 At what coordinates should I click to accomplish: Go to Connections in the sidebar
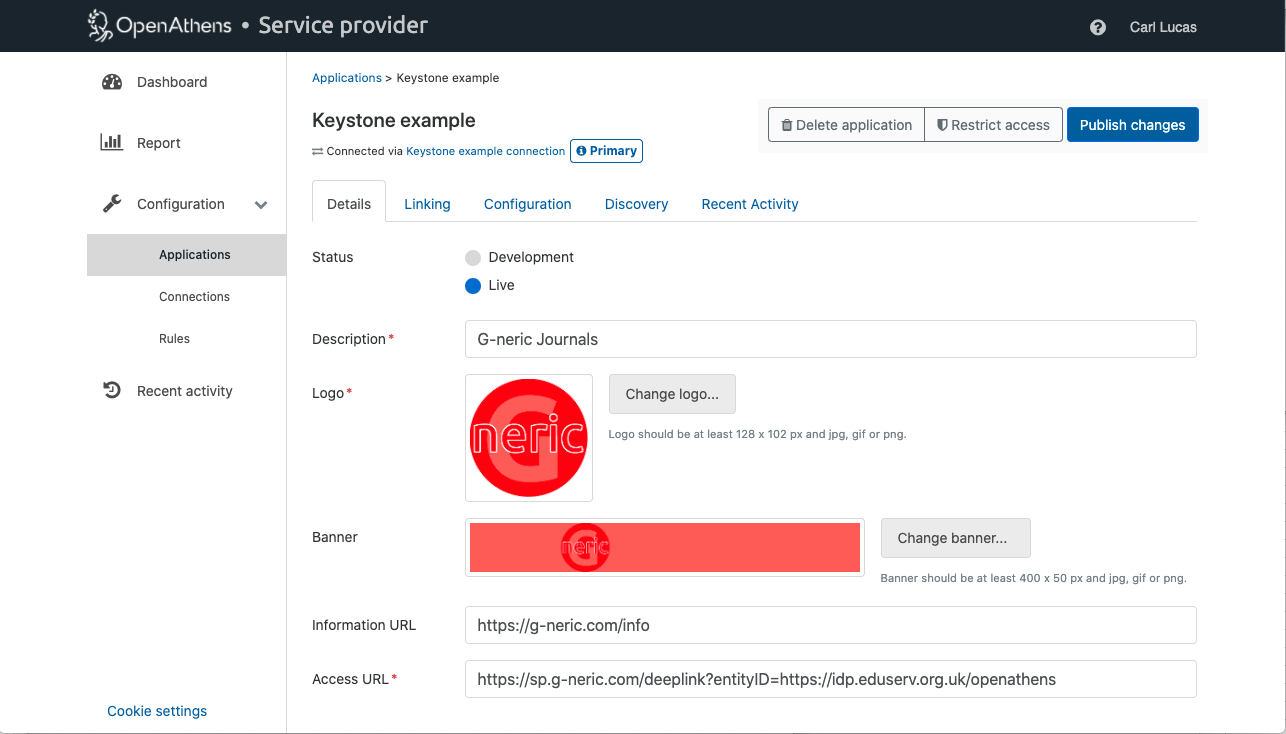(x=194, y=297)
